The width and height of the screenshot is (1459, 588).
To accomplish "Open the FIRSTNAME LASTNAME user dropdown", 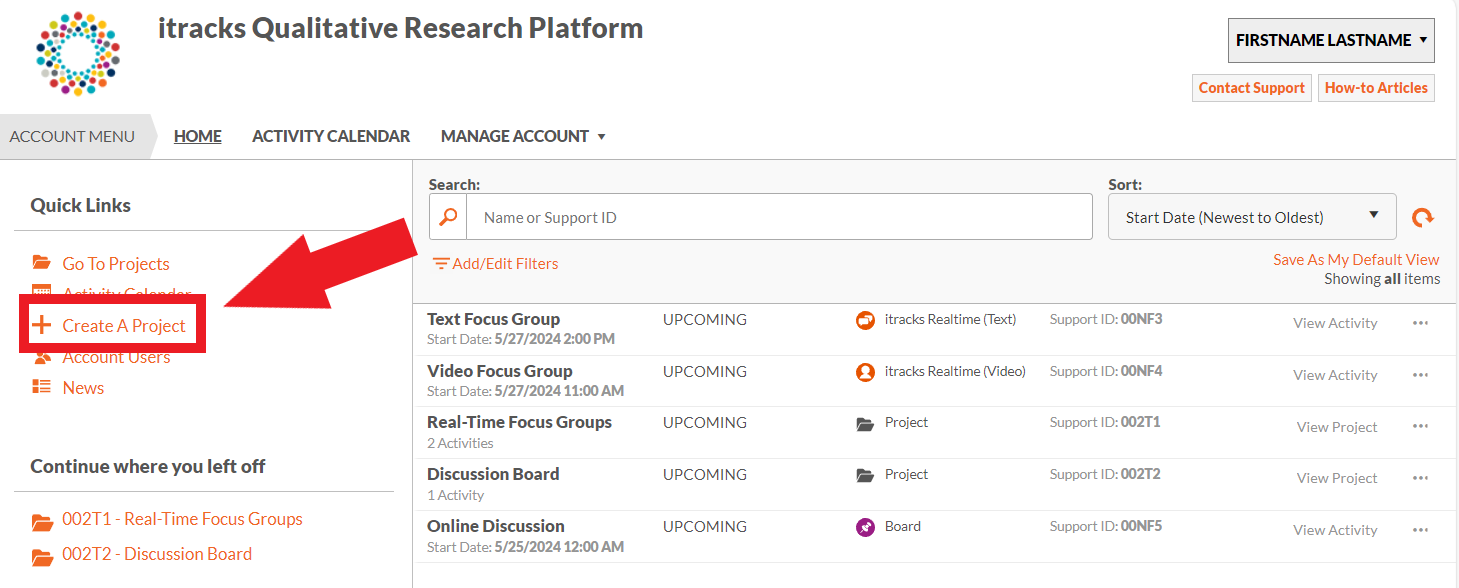I will pos(1331,41).
